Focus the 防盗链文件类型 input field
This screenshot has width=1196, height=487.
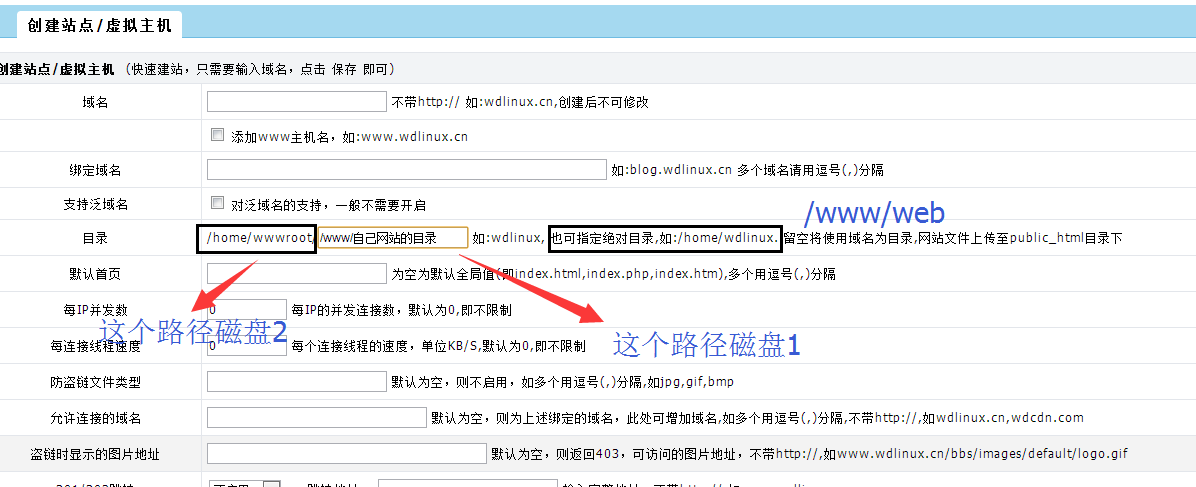click(x=296, y=381)
